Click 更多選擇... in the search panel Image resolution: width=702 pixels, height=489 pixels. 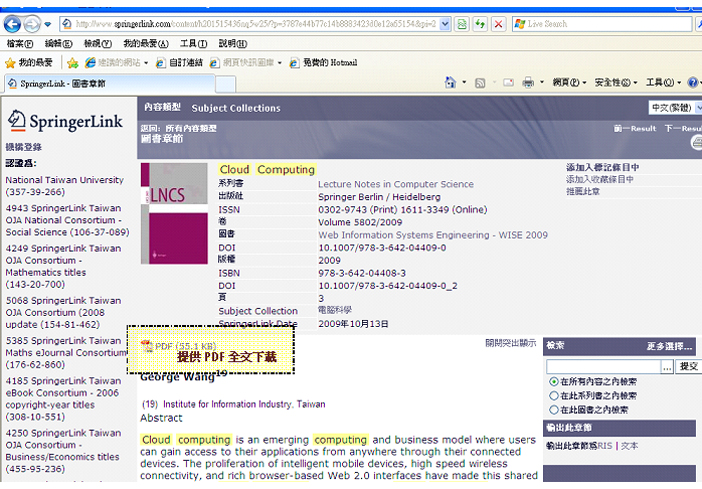coord(669,346)
